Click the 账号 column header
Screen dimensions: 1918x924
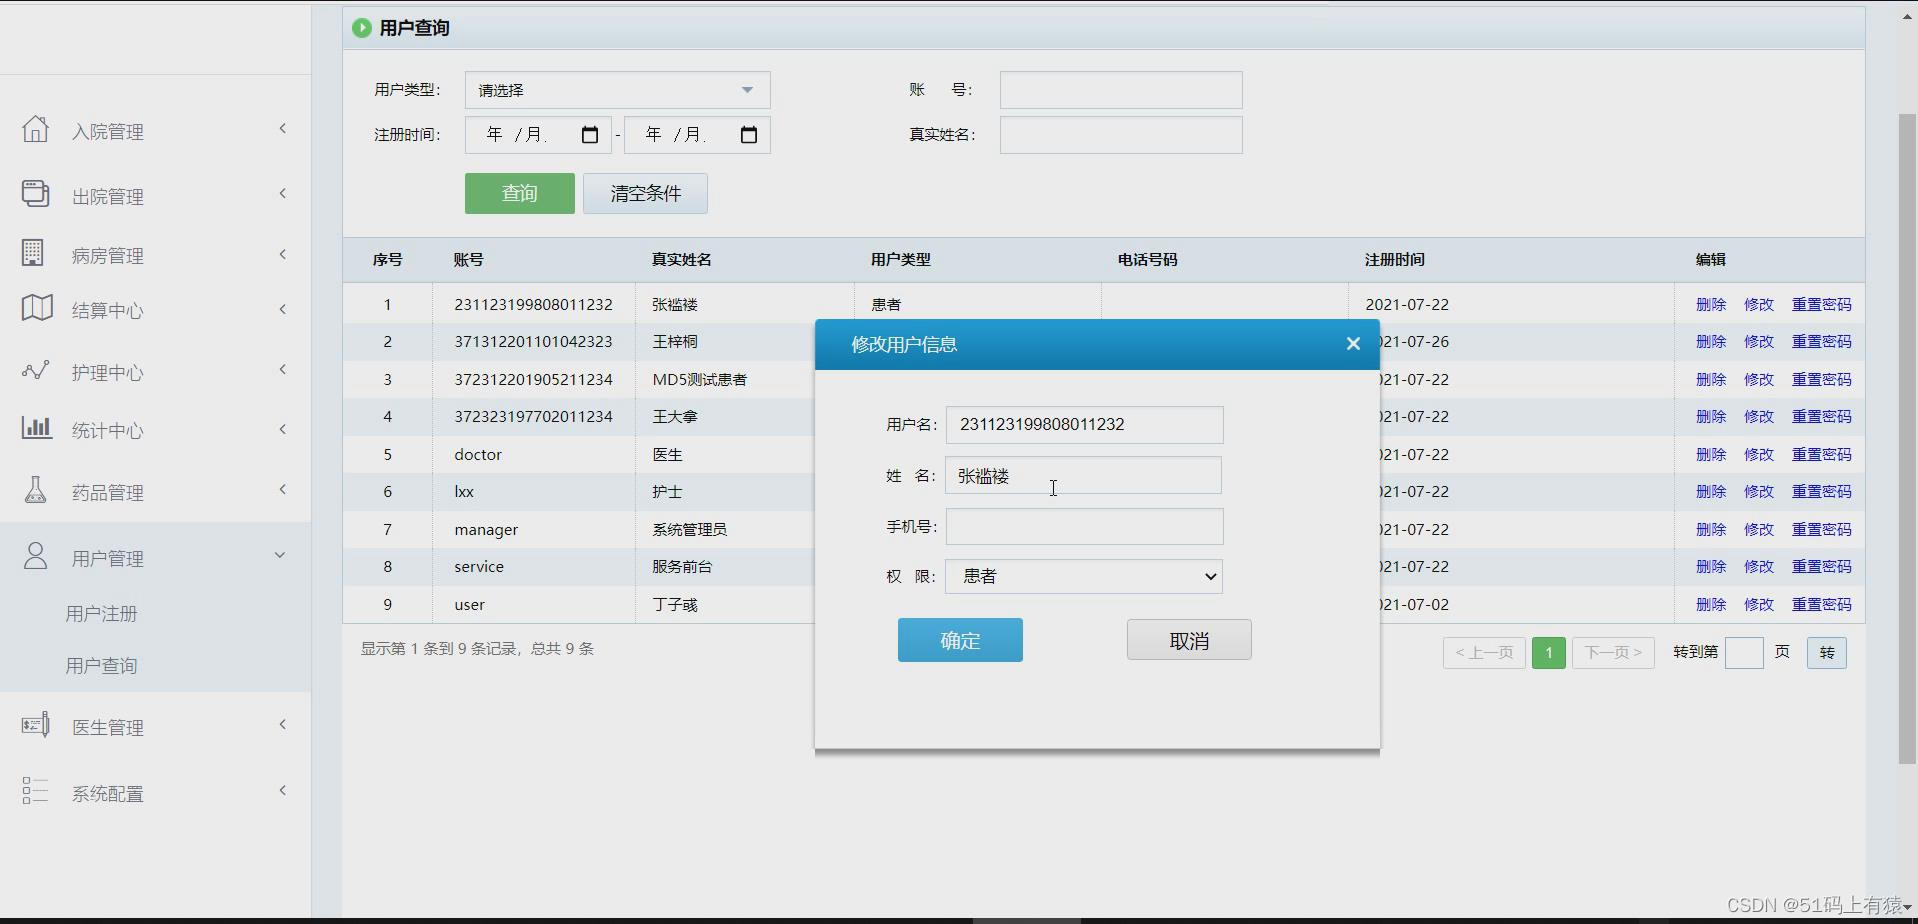[468, 260]
